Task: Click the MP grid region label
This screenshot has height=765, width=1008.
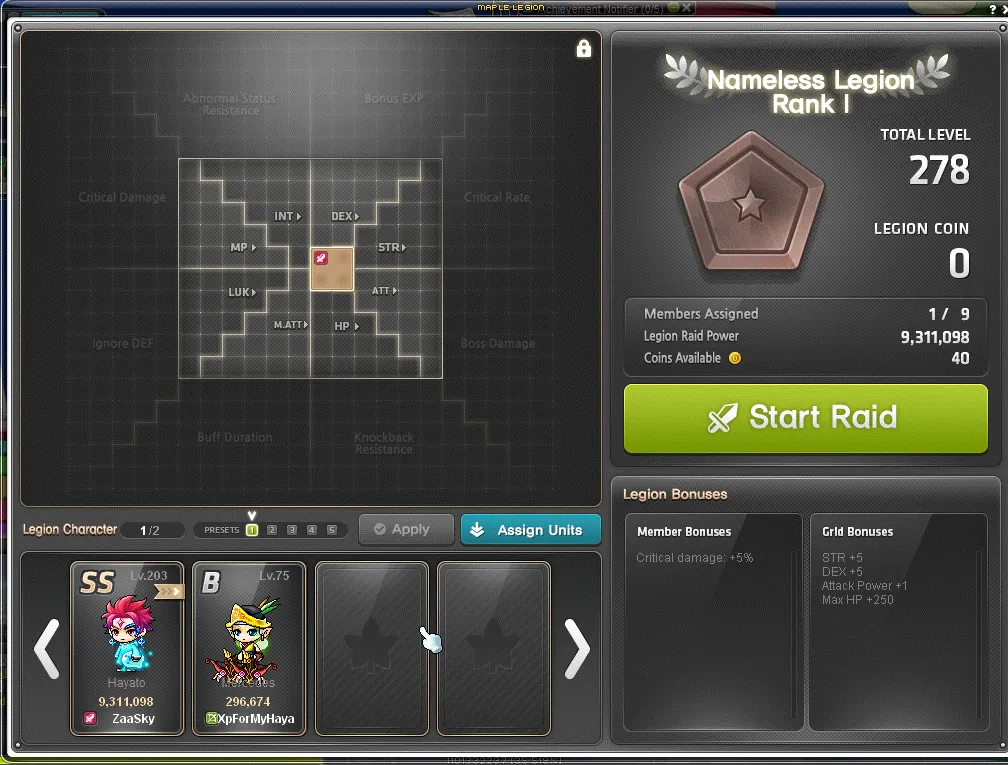Action: [x=243, y=248]
